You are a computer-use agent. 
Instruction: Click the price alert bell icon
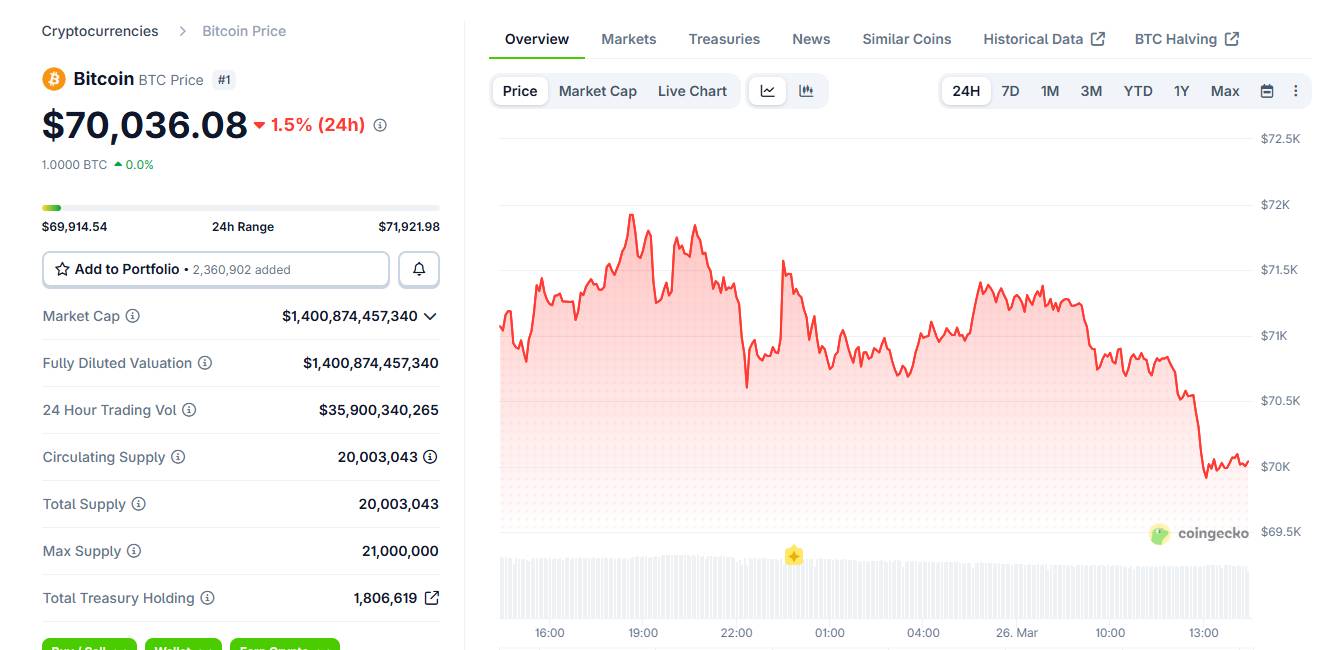[x=419, y=269]
